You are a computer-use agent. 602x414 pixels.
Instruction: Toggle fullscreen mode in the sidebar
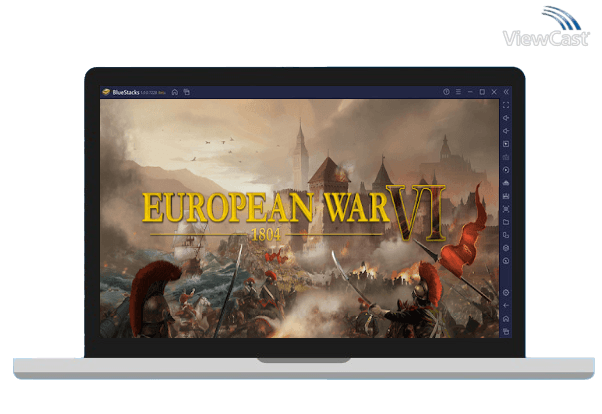[x=506, y=105]
